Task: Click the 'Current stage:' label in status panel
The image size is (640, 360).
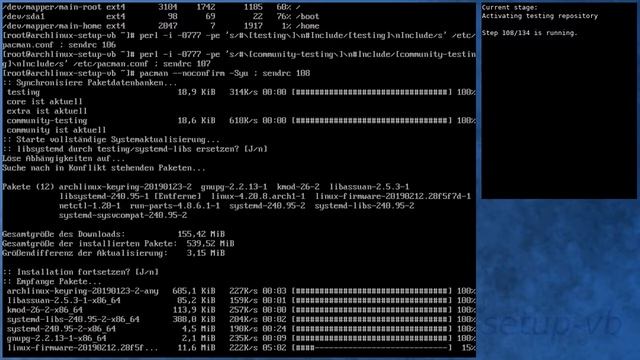Action: coord(509,7)
